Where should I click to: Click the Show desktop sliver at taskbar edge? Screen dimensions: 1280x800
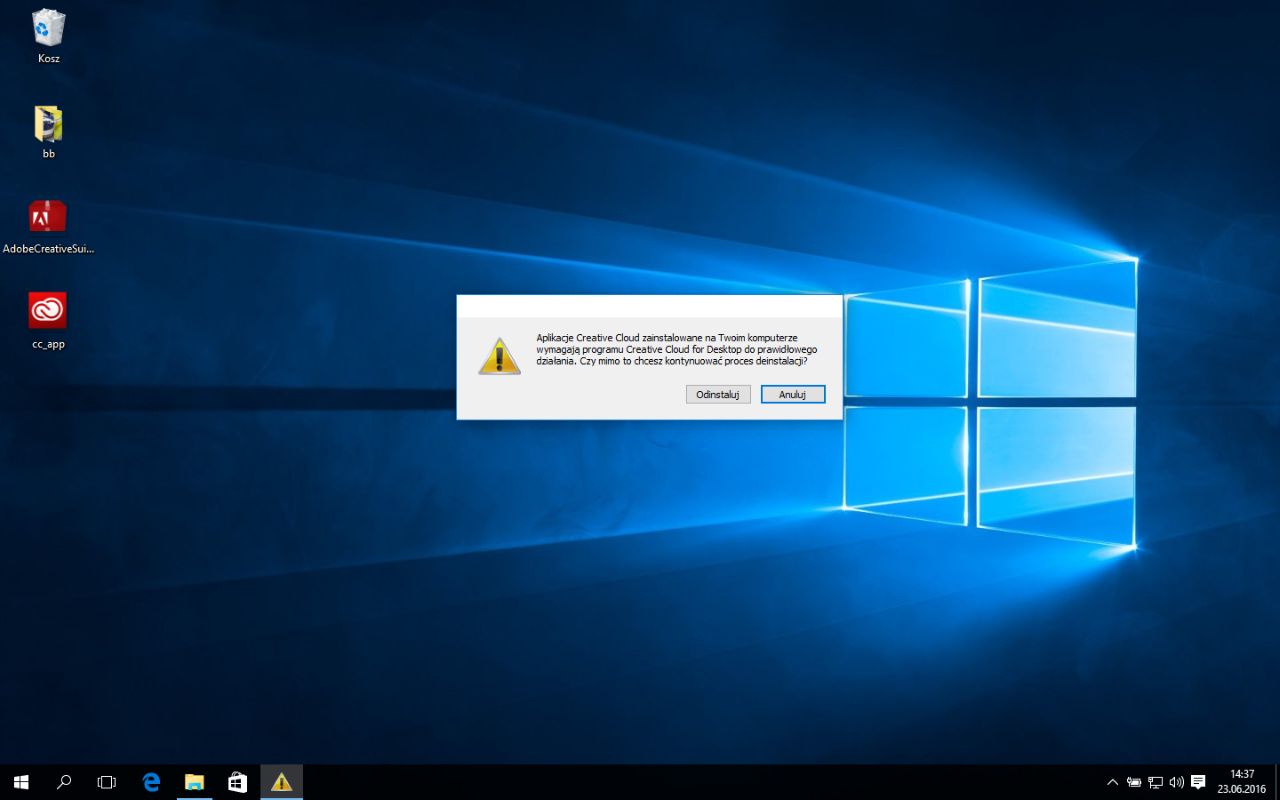[x=1277, y=782]
